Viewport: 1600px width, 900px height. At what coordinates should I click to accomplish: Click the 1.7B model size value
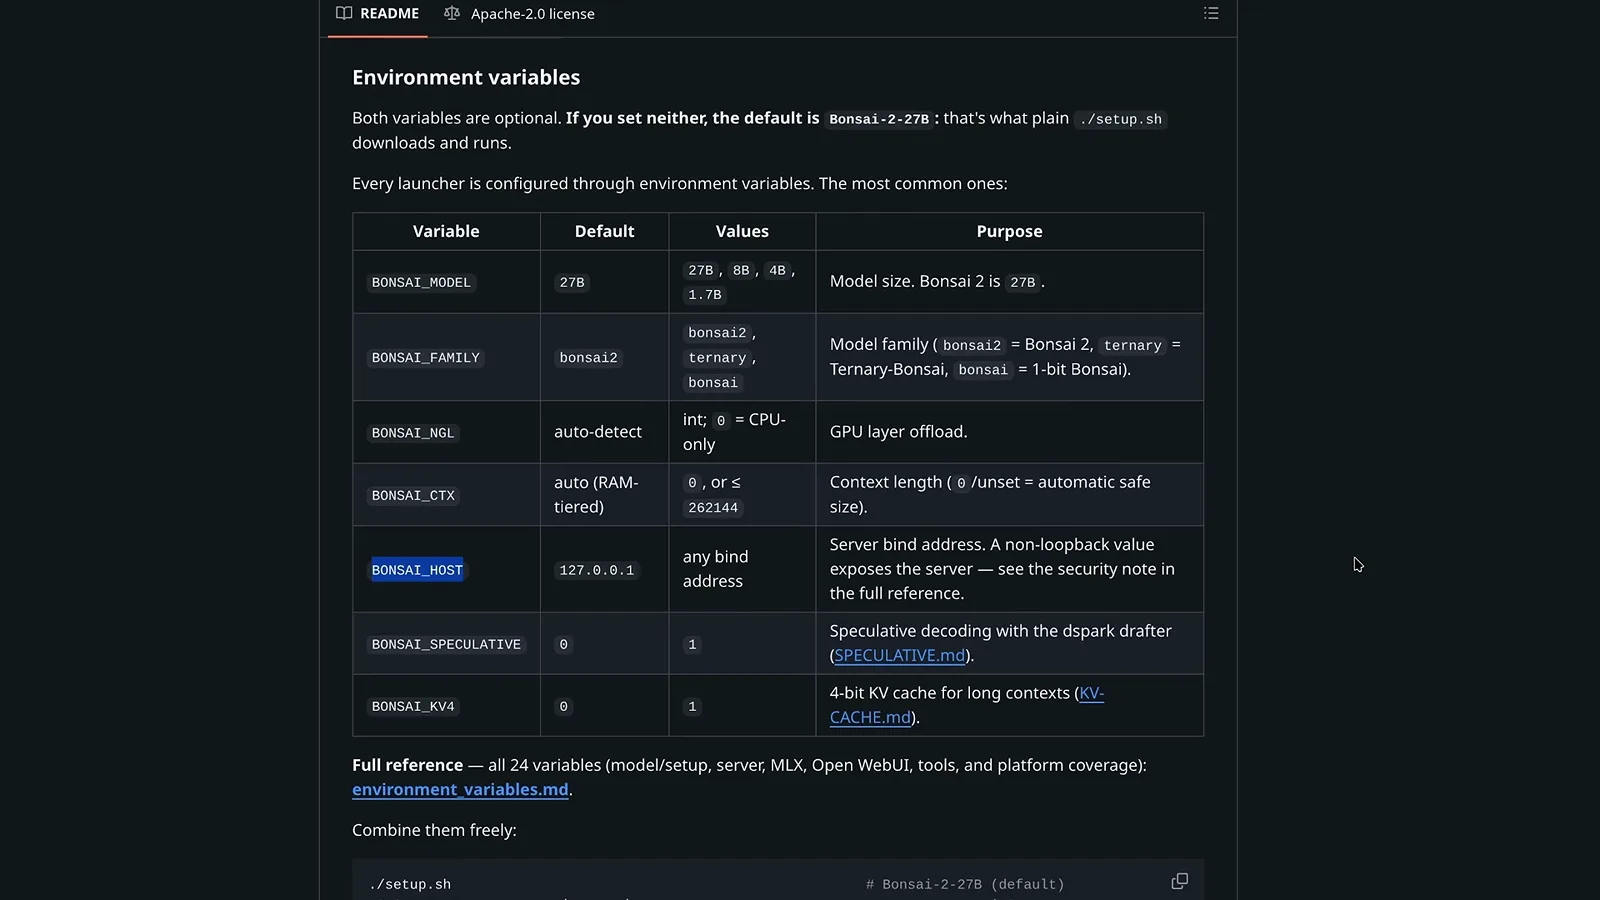(x=705, y=295)
